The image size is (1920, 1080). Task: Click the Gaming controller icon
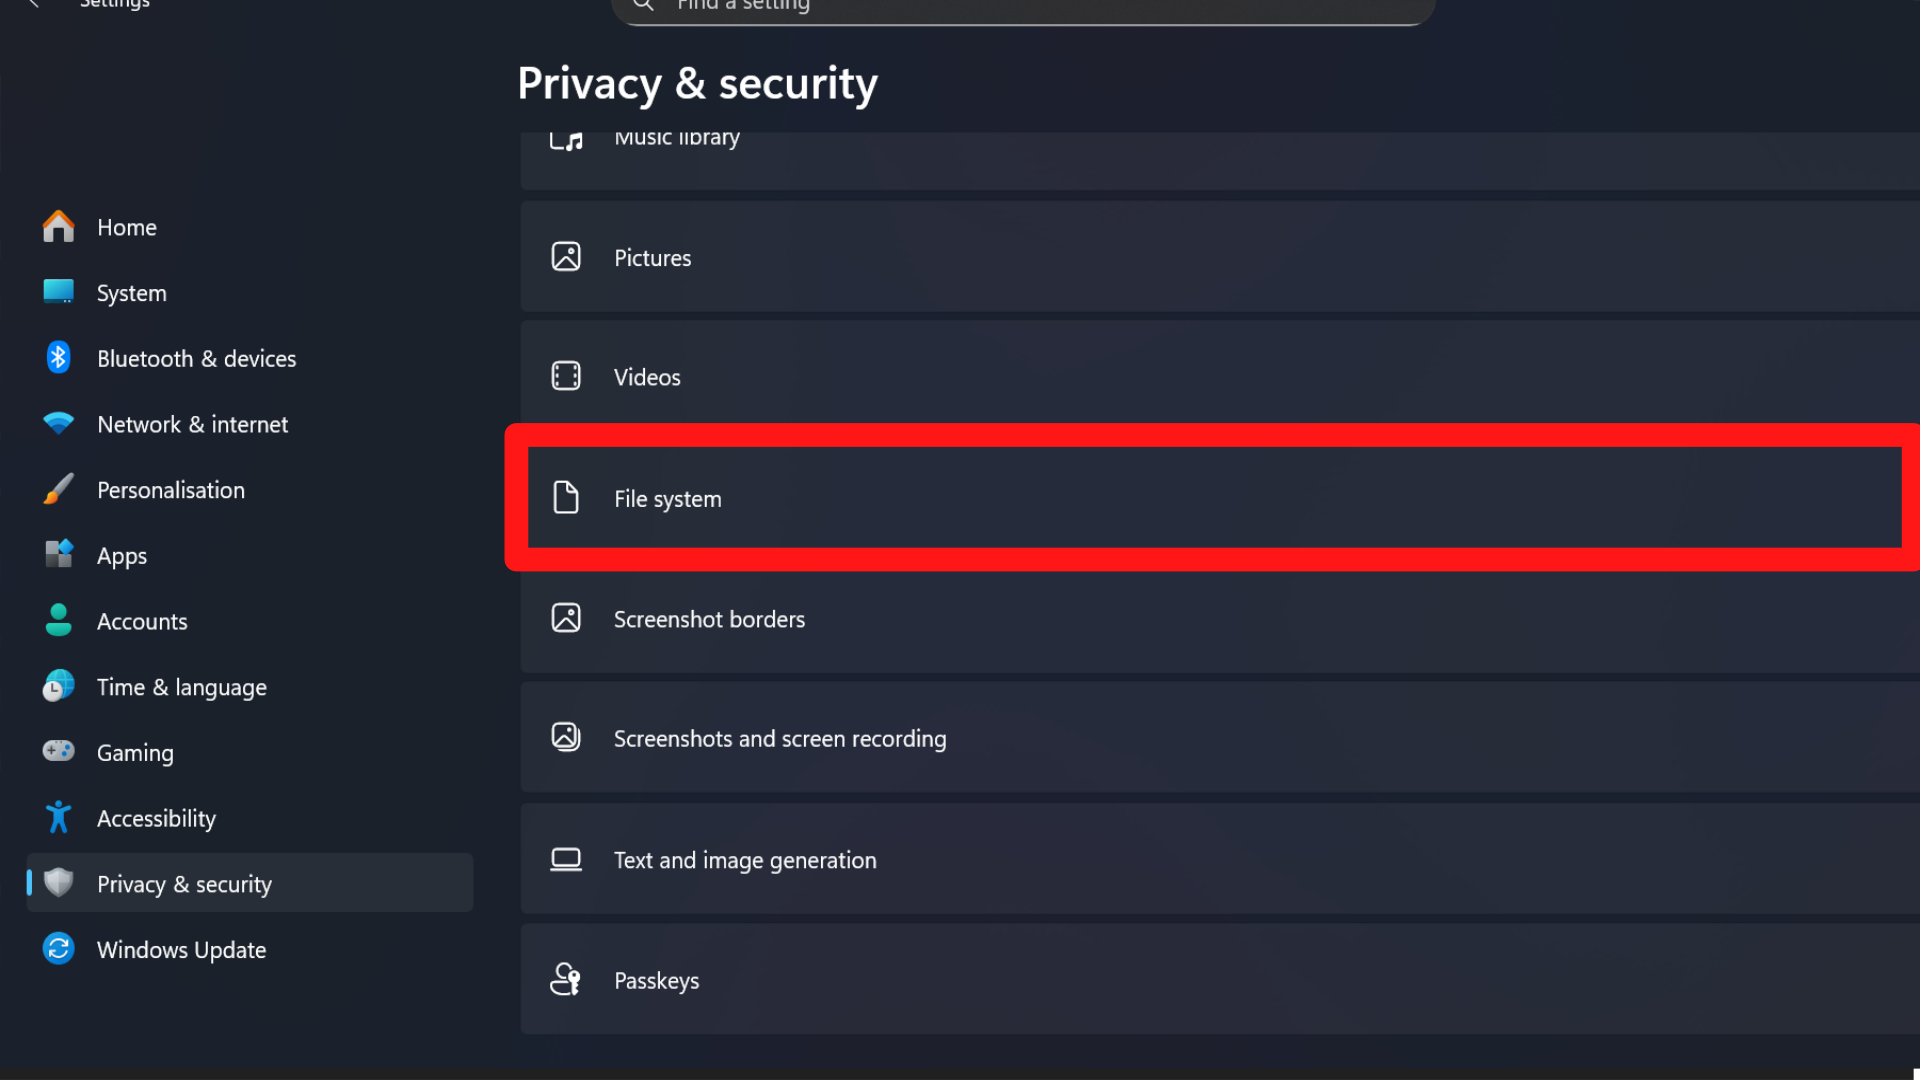(58, 751)
